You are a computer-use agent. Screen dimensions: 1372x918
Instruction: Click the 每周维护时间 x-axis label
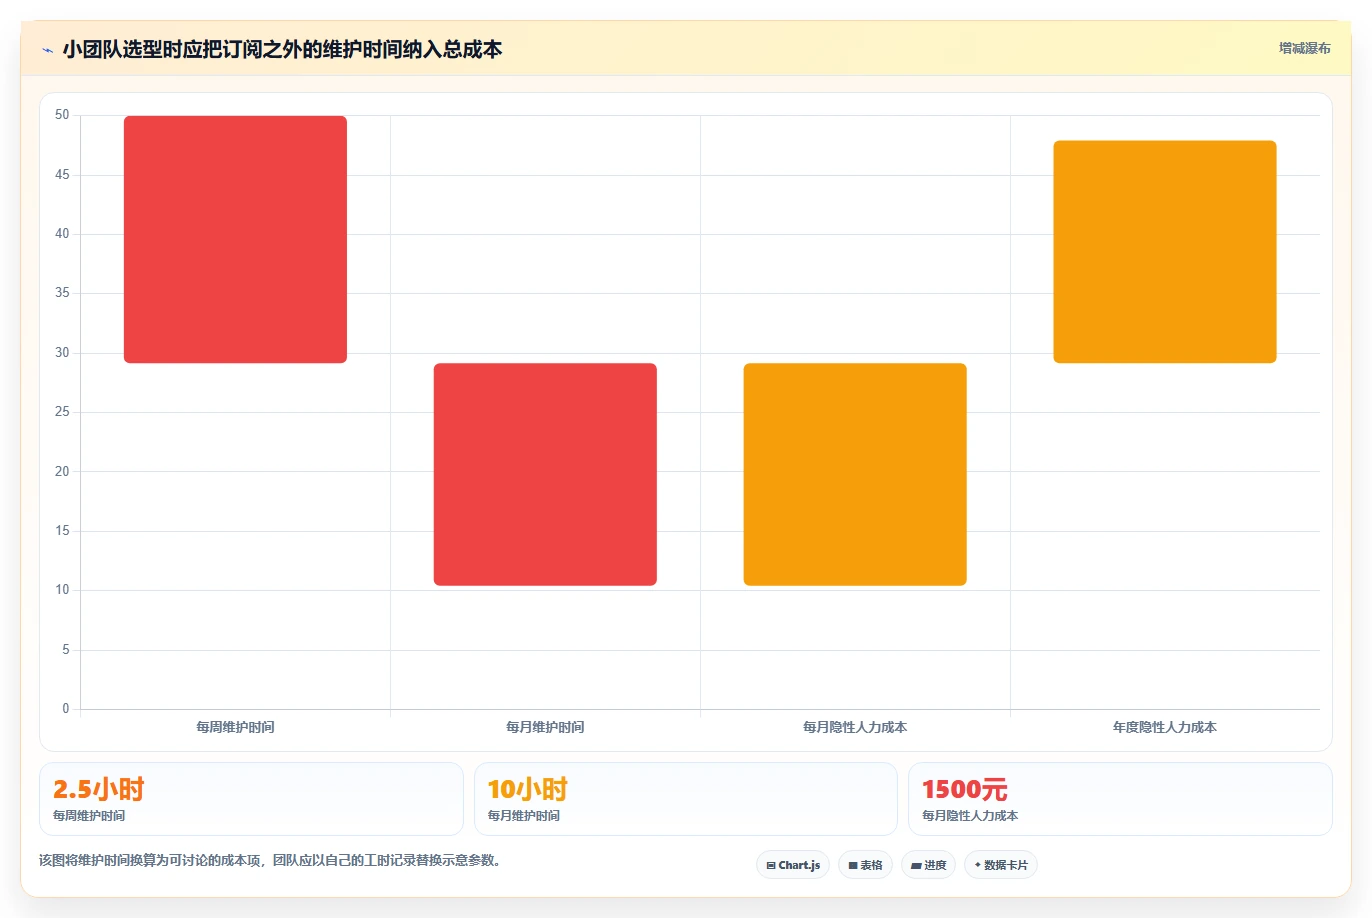pos(235,727)
